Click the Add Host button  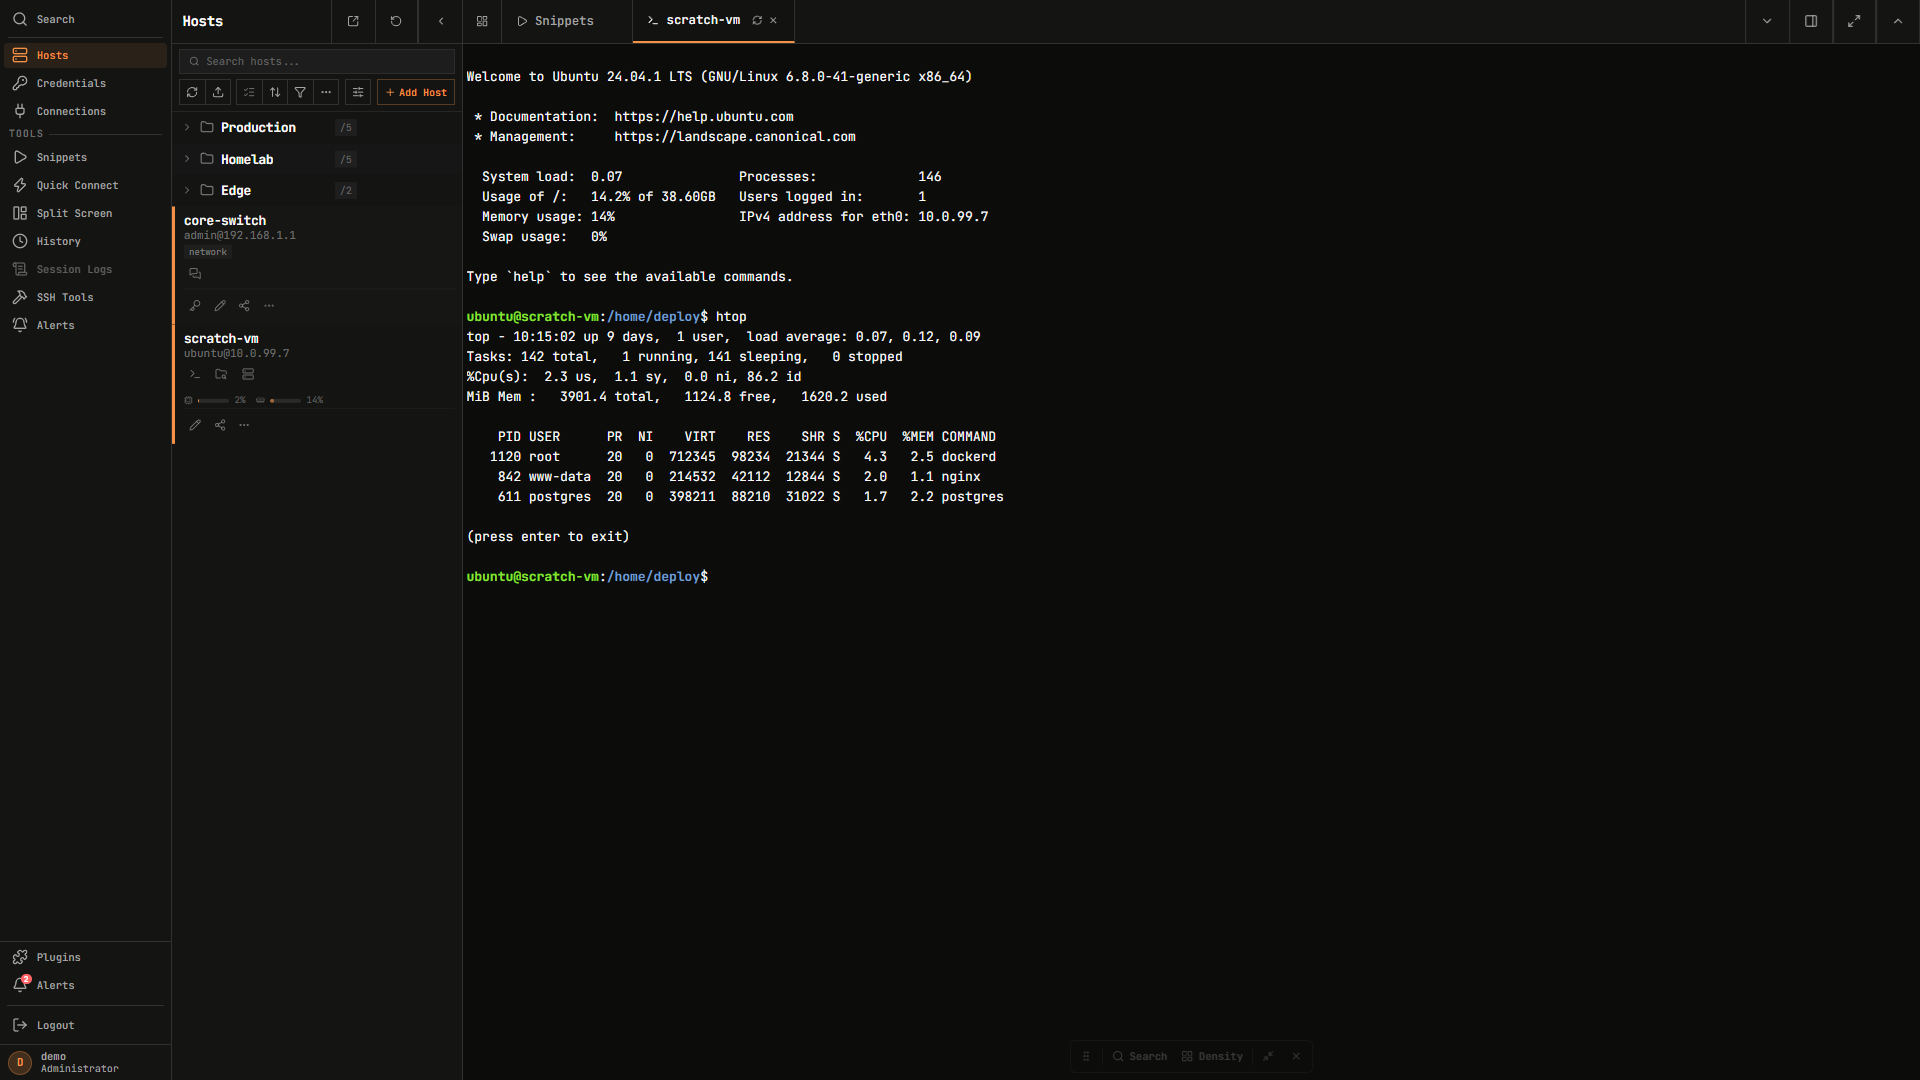tap(416, 92)
